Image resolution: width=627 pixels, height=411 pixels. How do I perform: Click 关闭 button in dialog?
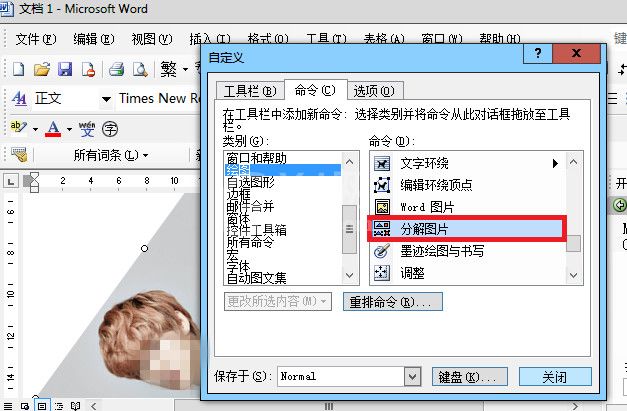pos(555,377)
